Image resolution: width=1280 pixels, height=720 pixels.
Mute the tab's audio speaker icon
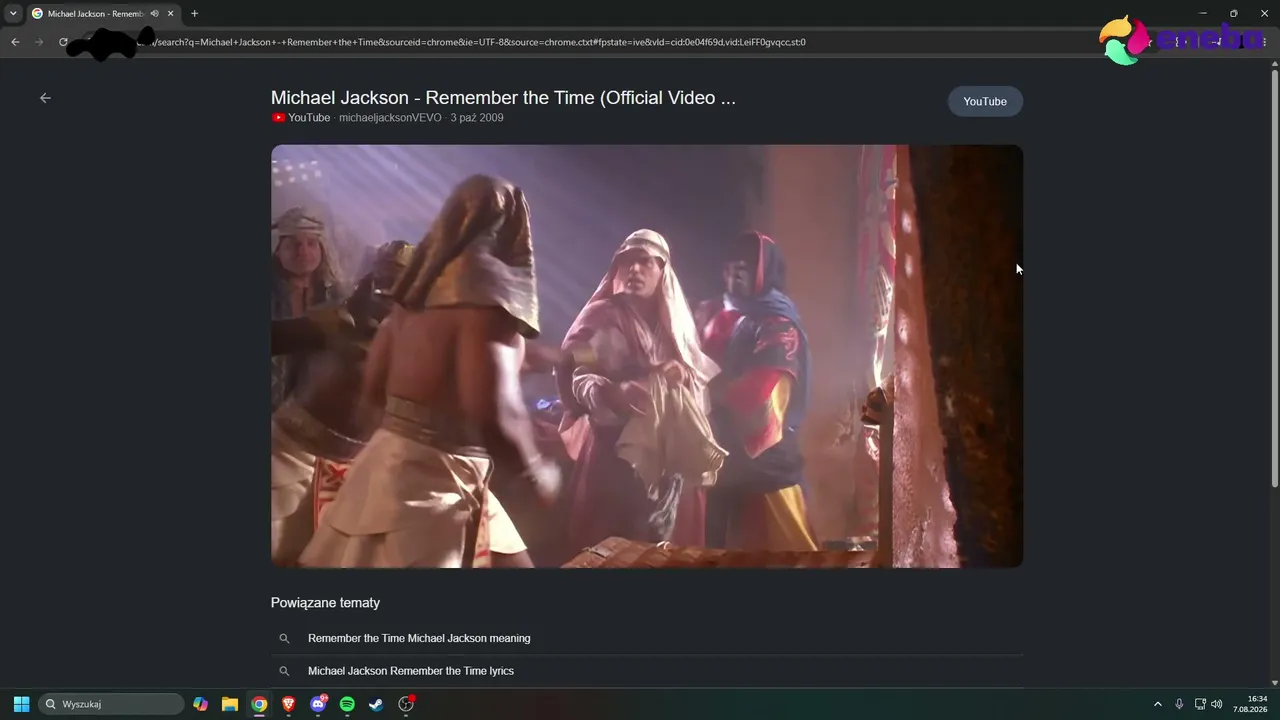154,14
